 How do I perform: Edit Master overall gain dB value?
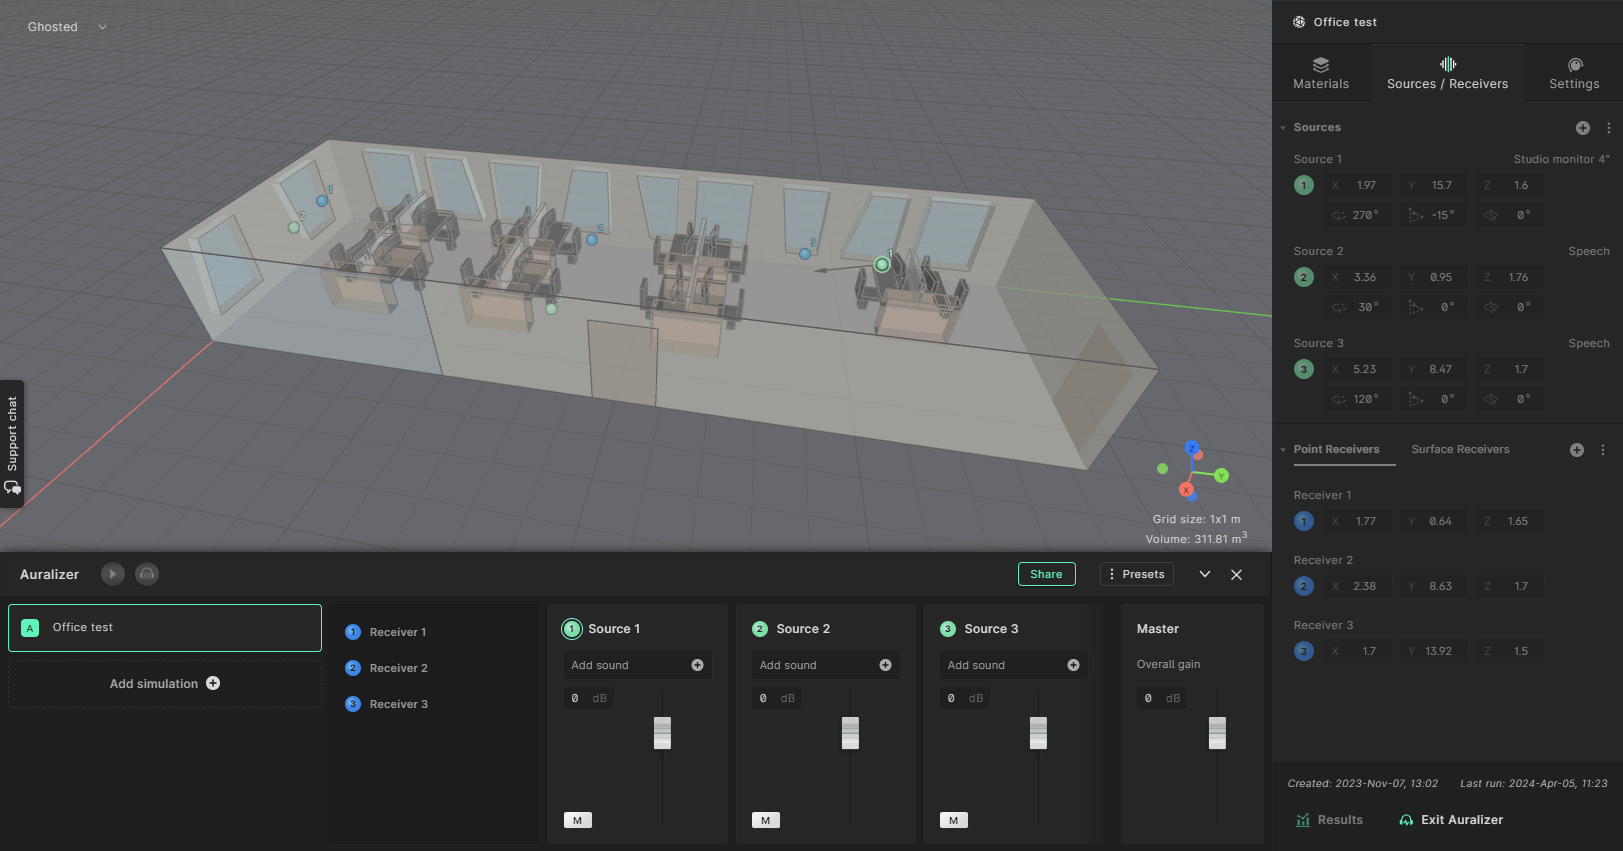(x=1162, y=698)
